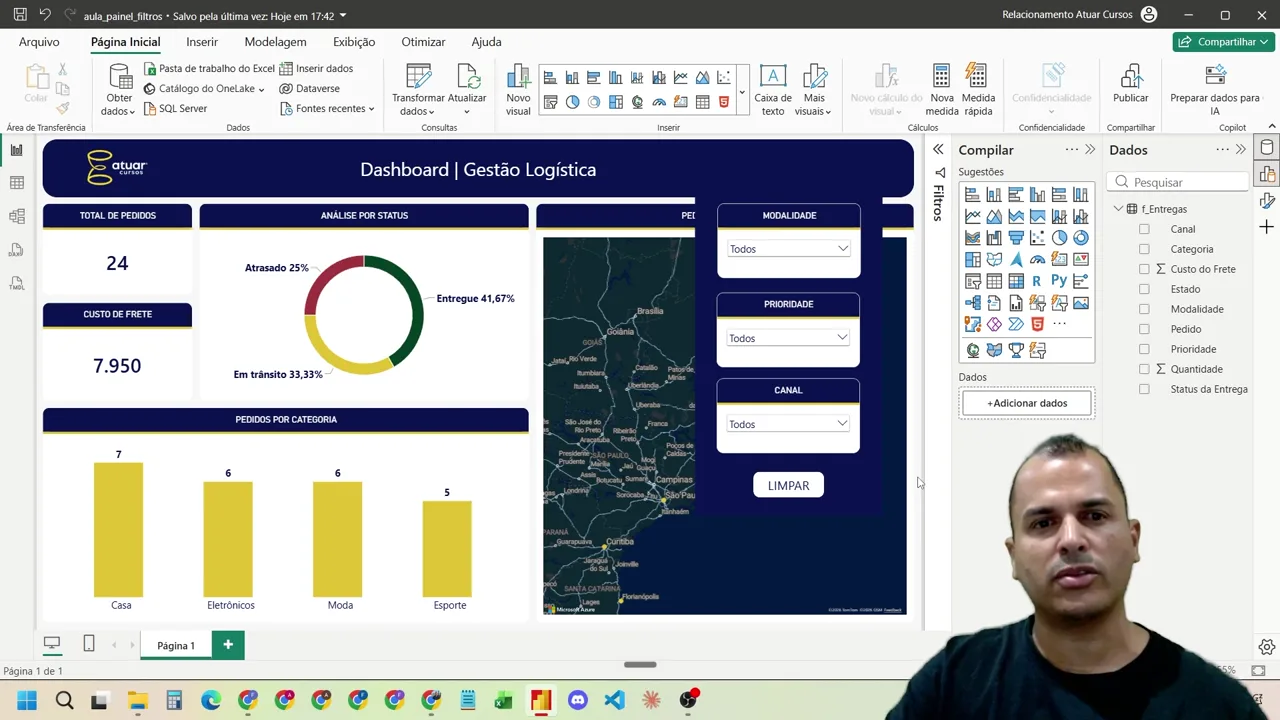Click +Adicionar dados button

[1027, 403]
